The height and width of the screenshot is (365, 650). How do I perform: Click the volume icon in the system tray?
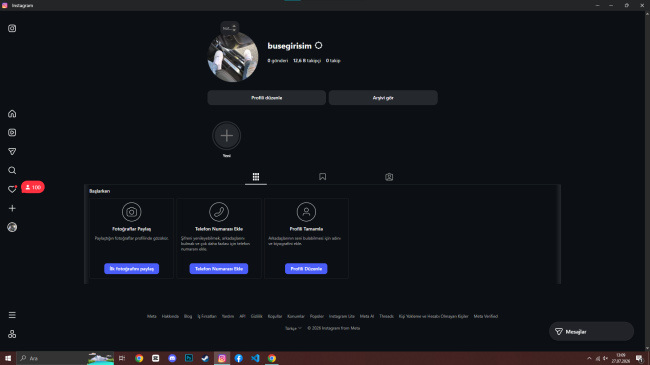[606, 358]
